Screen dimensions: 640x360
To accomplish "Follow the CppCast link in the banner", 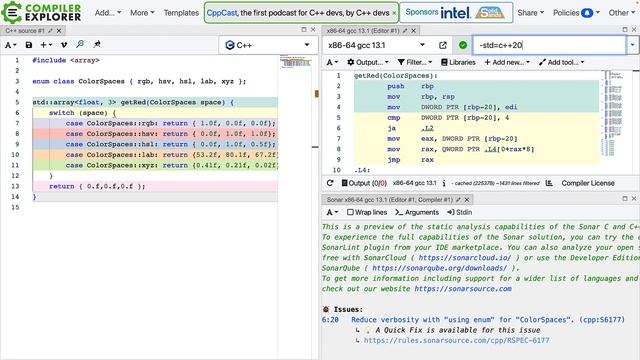I will tap(222, 13).
